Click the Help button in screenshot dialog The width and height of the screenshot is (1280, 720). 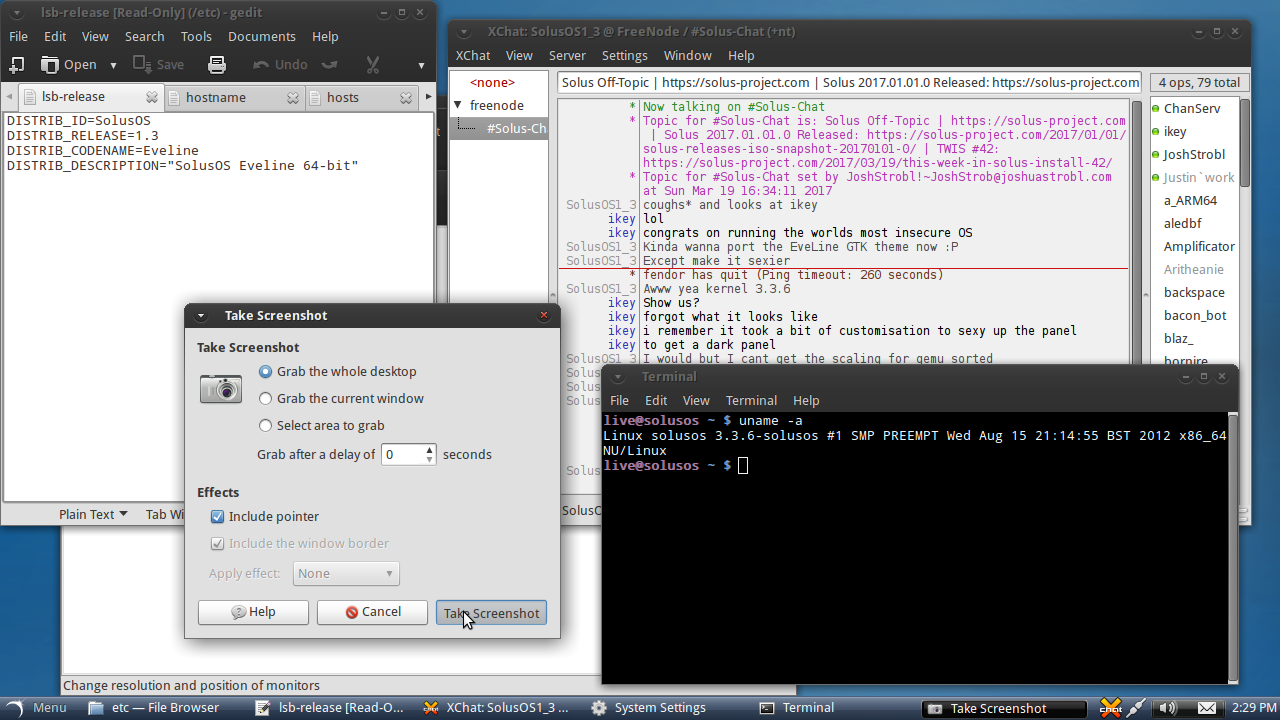[x=253, y=612]
